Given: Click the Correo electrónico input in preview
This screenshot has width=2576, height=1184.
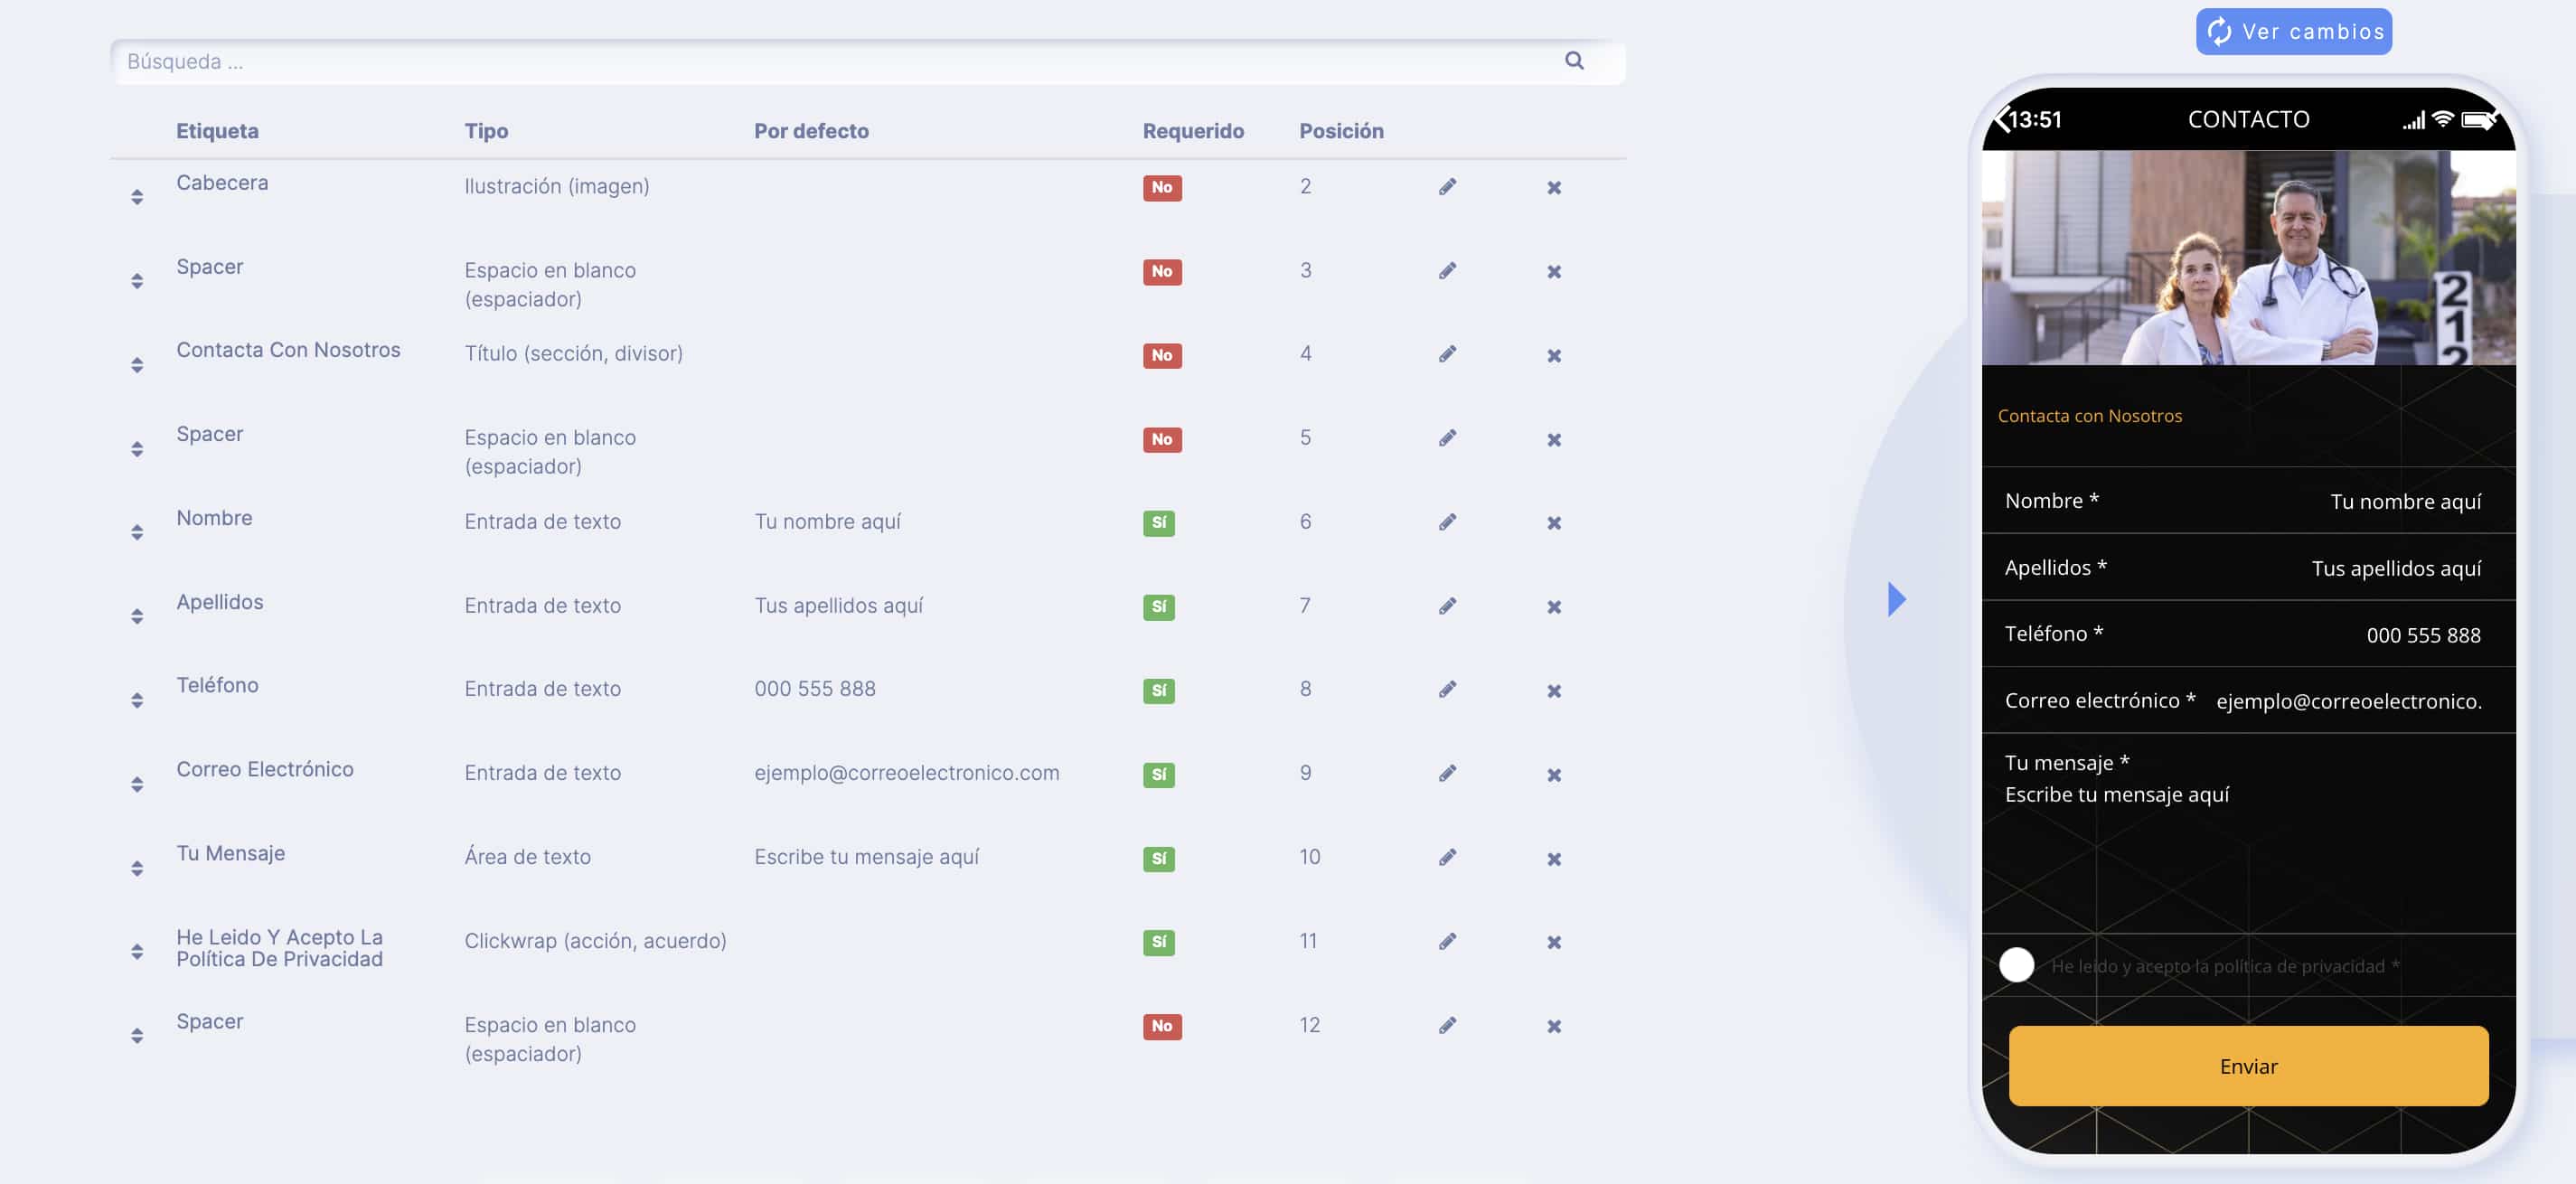Looking at the screenshot, I should [2248, 700].
